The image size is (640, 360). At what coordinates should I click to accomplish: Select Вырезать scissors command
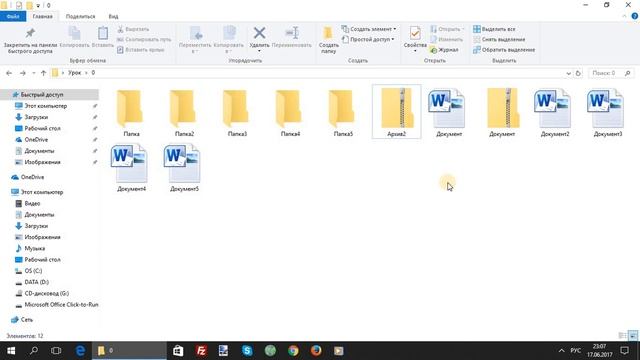click(x=133, y=29)
